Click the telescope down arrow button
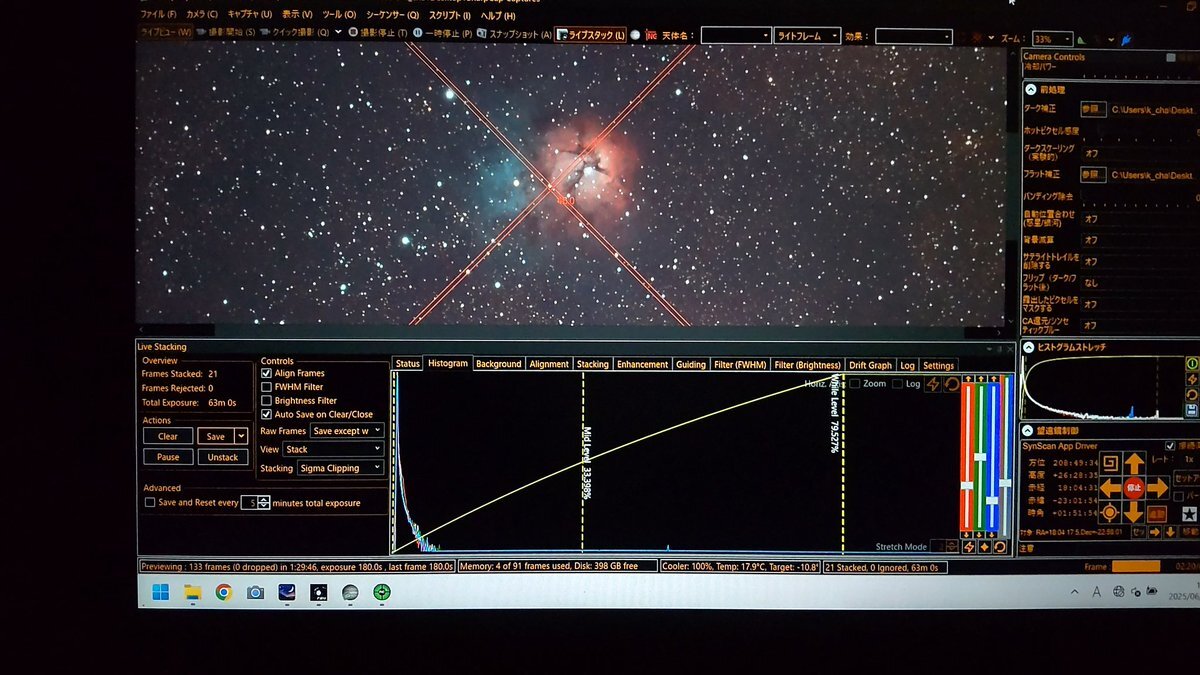This screenshot has width=1200, height=675. click(1133, 512)
